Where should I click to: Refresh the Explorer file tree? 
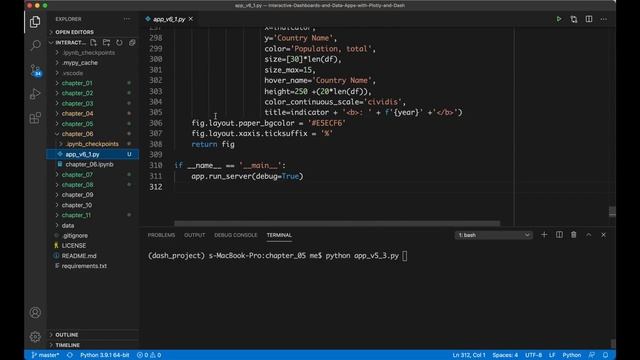pos(119,42)
